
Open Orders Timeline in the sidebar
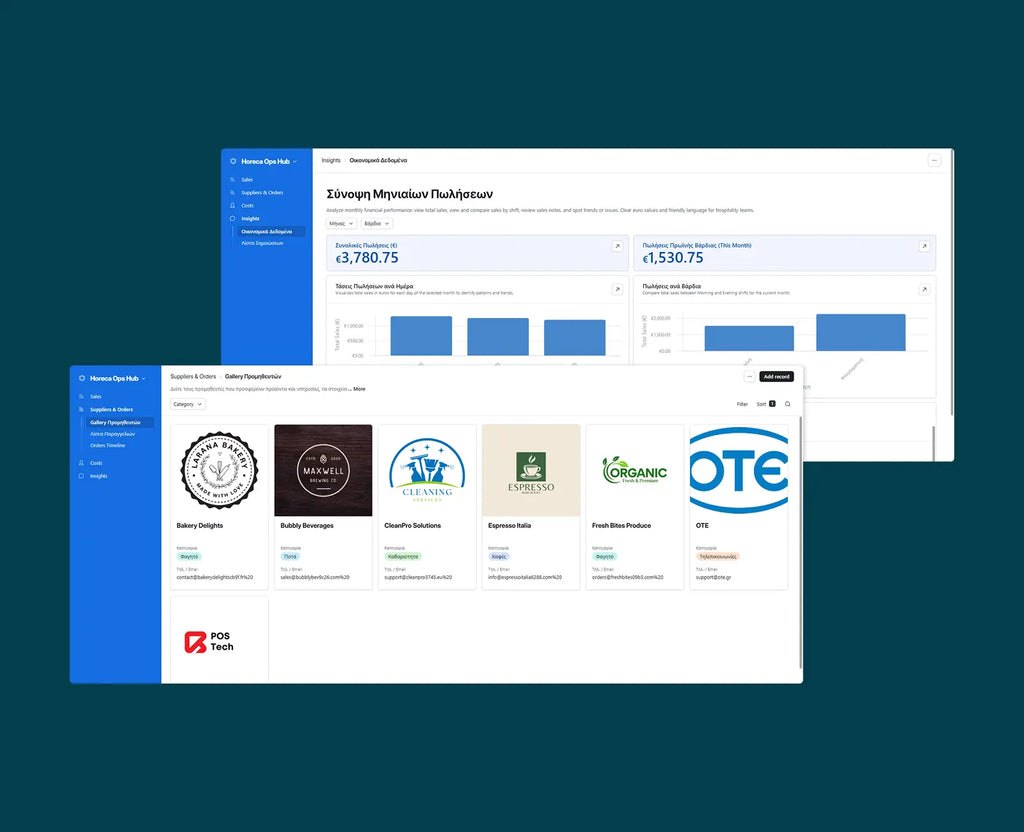click(x=108, y=445)
